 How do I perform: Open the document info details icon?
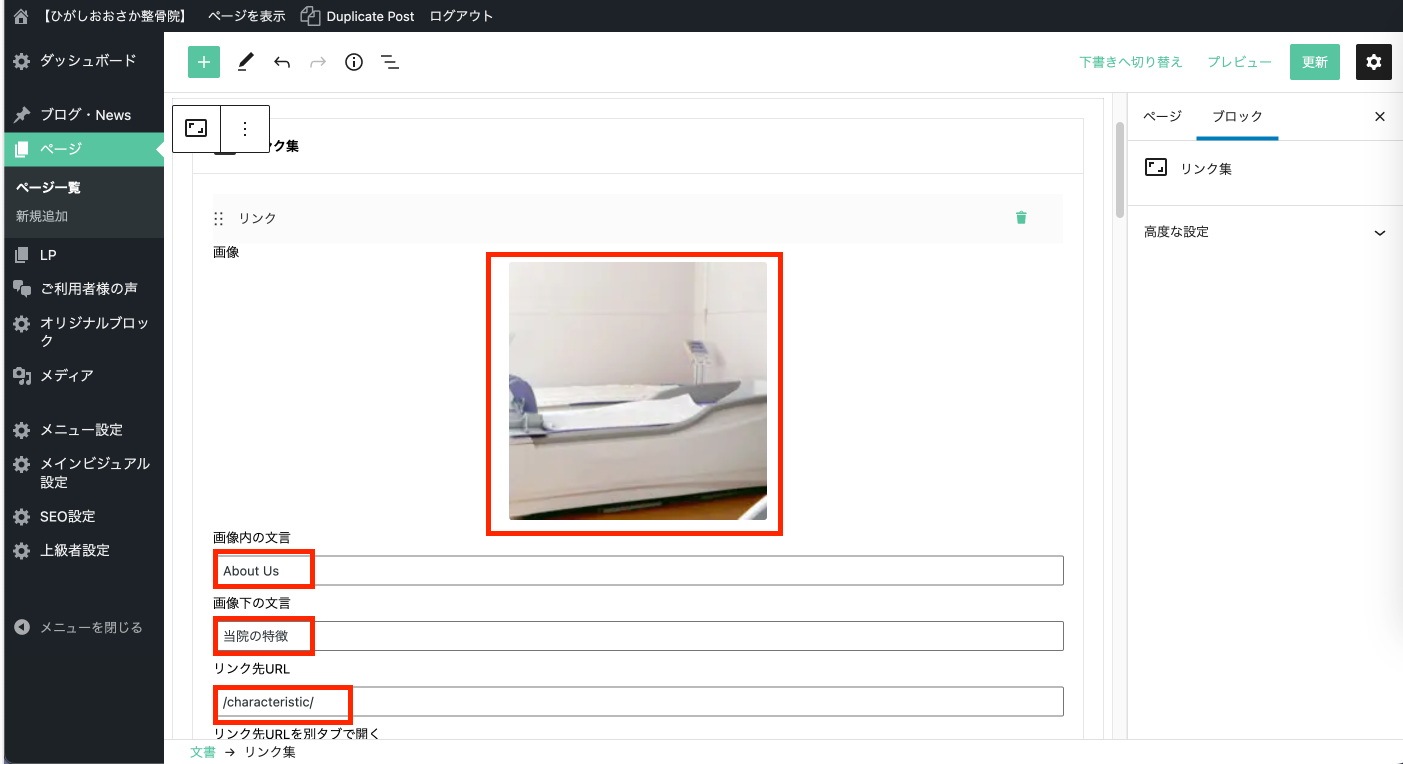point(353,62)
